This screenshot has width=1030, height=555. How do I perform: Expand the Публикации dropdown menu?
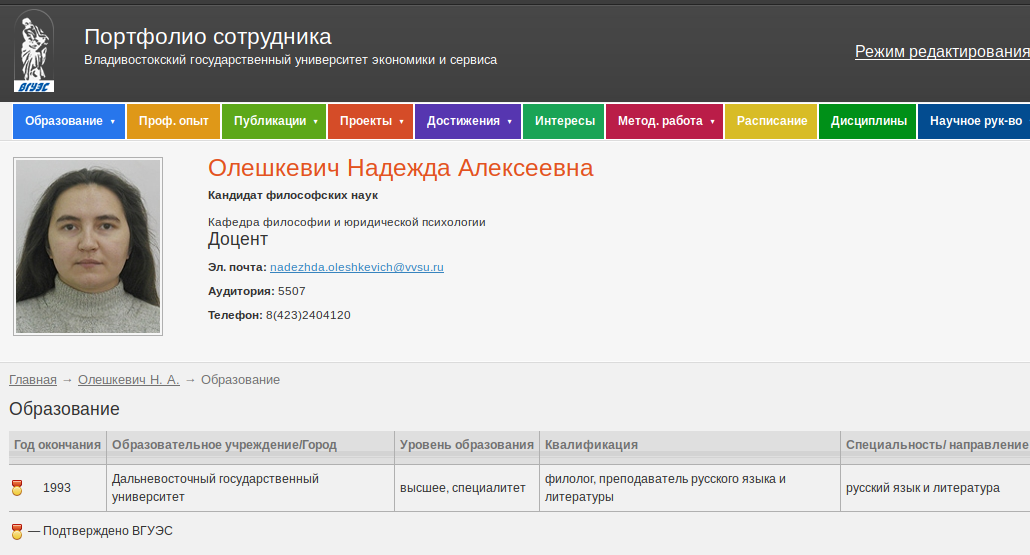[274, 121]
